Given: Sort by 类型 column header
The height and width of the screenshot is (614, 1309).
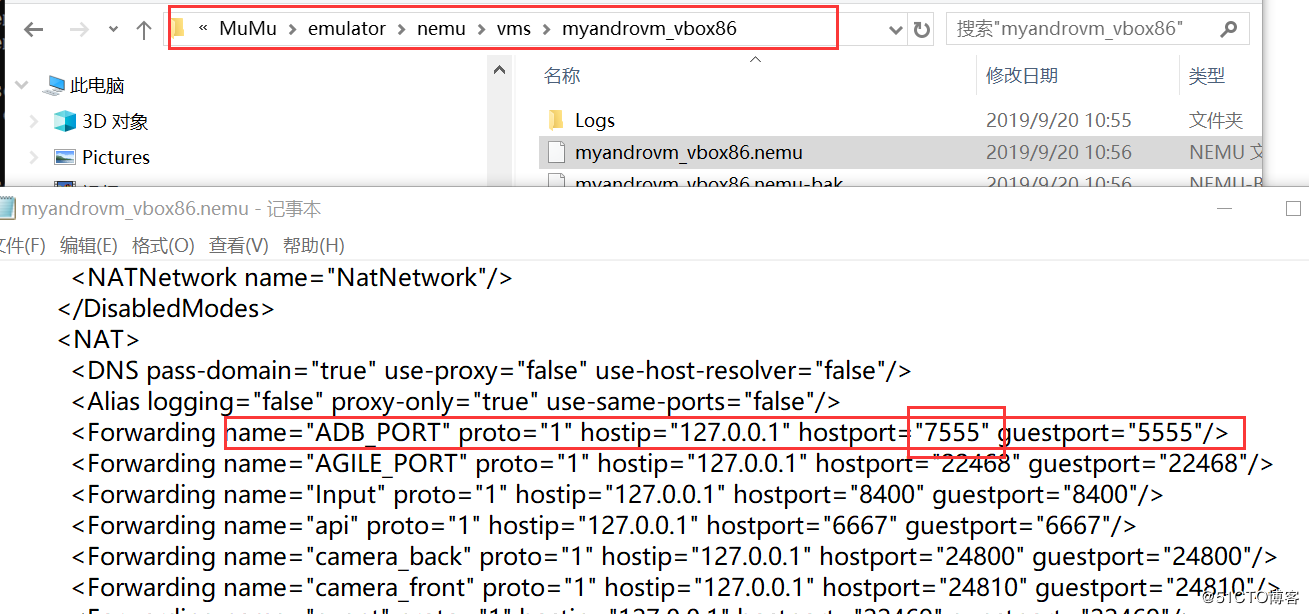Looking at the screenshot, I should pyautogui.click(x=1207, y=76).
